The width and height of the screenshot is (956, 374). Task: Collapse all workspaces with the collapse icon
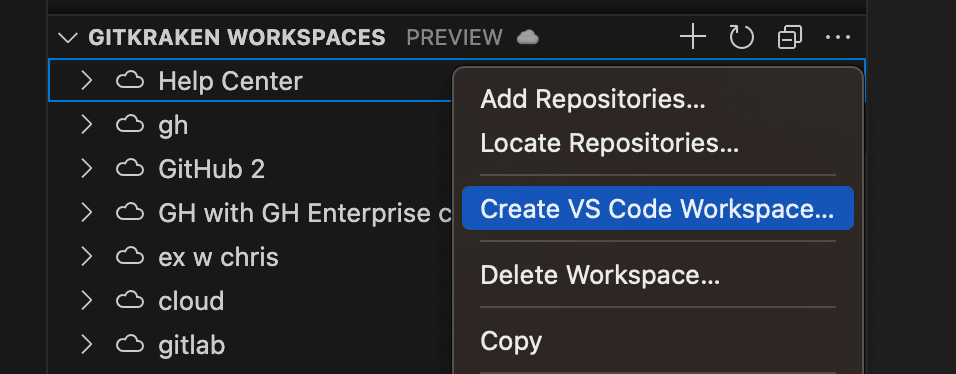[790, 38]
